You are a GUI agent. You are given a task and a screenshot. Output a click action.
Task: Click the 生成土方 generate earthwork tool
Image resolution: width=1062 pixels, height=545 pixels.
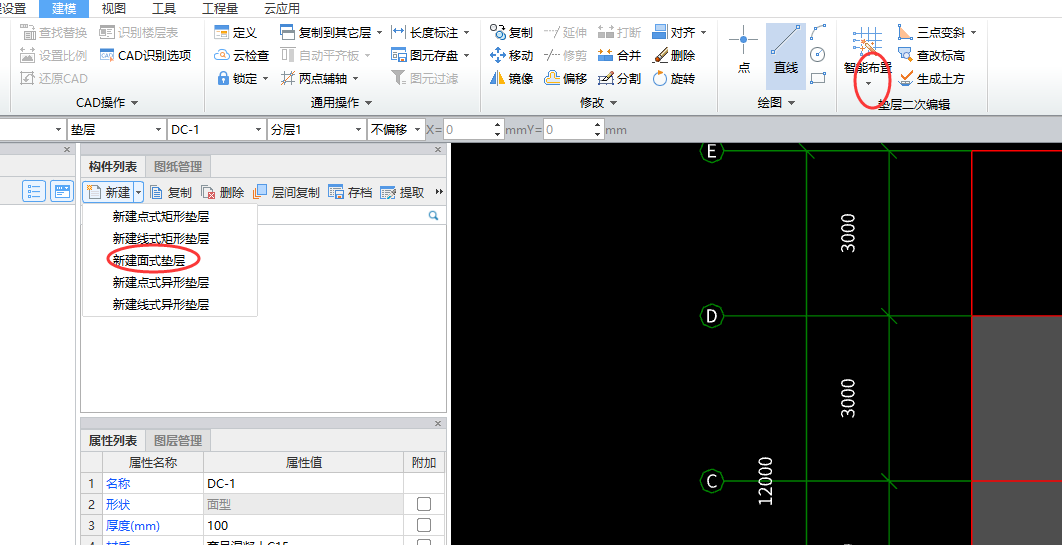(931, 79)
